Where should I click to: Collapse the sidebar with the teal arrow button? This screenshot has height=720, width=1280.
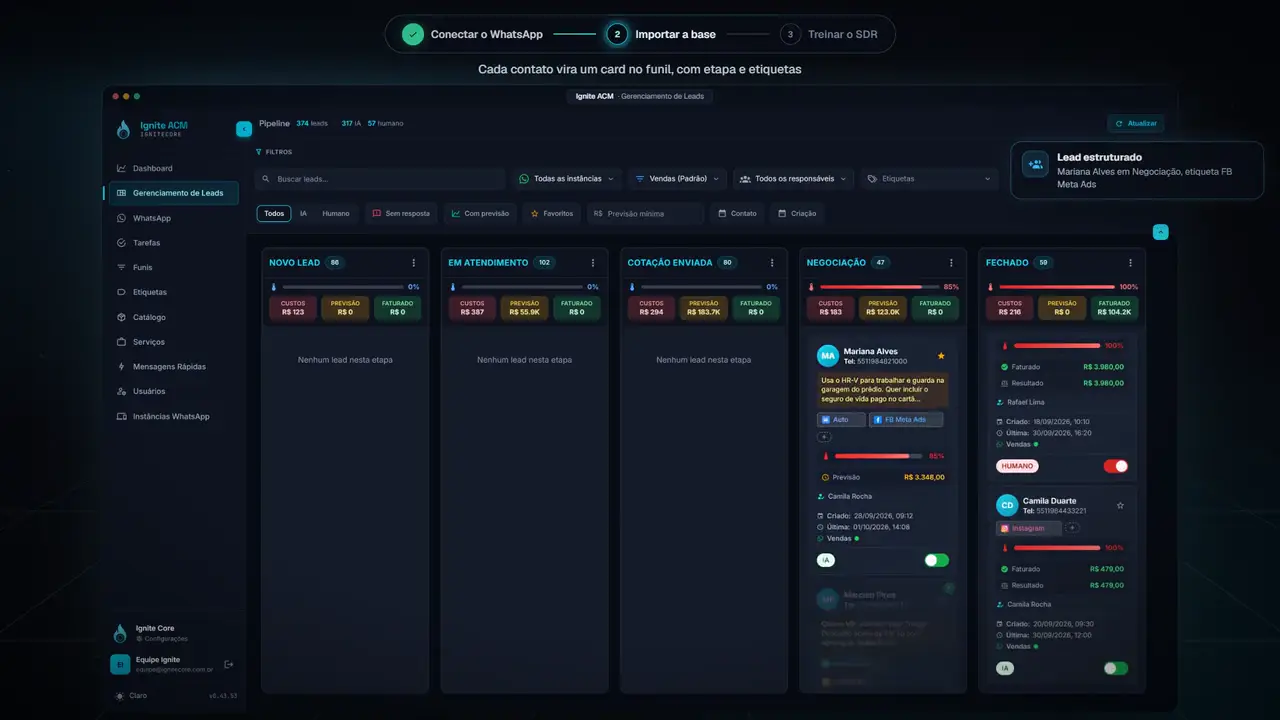pos(244,129)
